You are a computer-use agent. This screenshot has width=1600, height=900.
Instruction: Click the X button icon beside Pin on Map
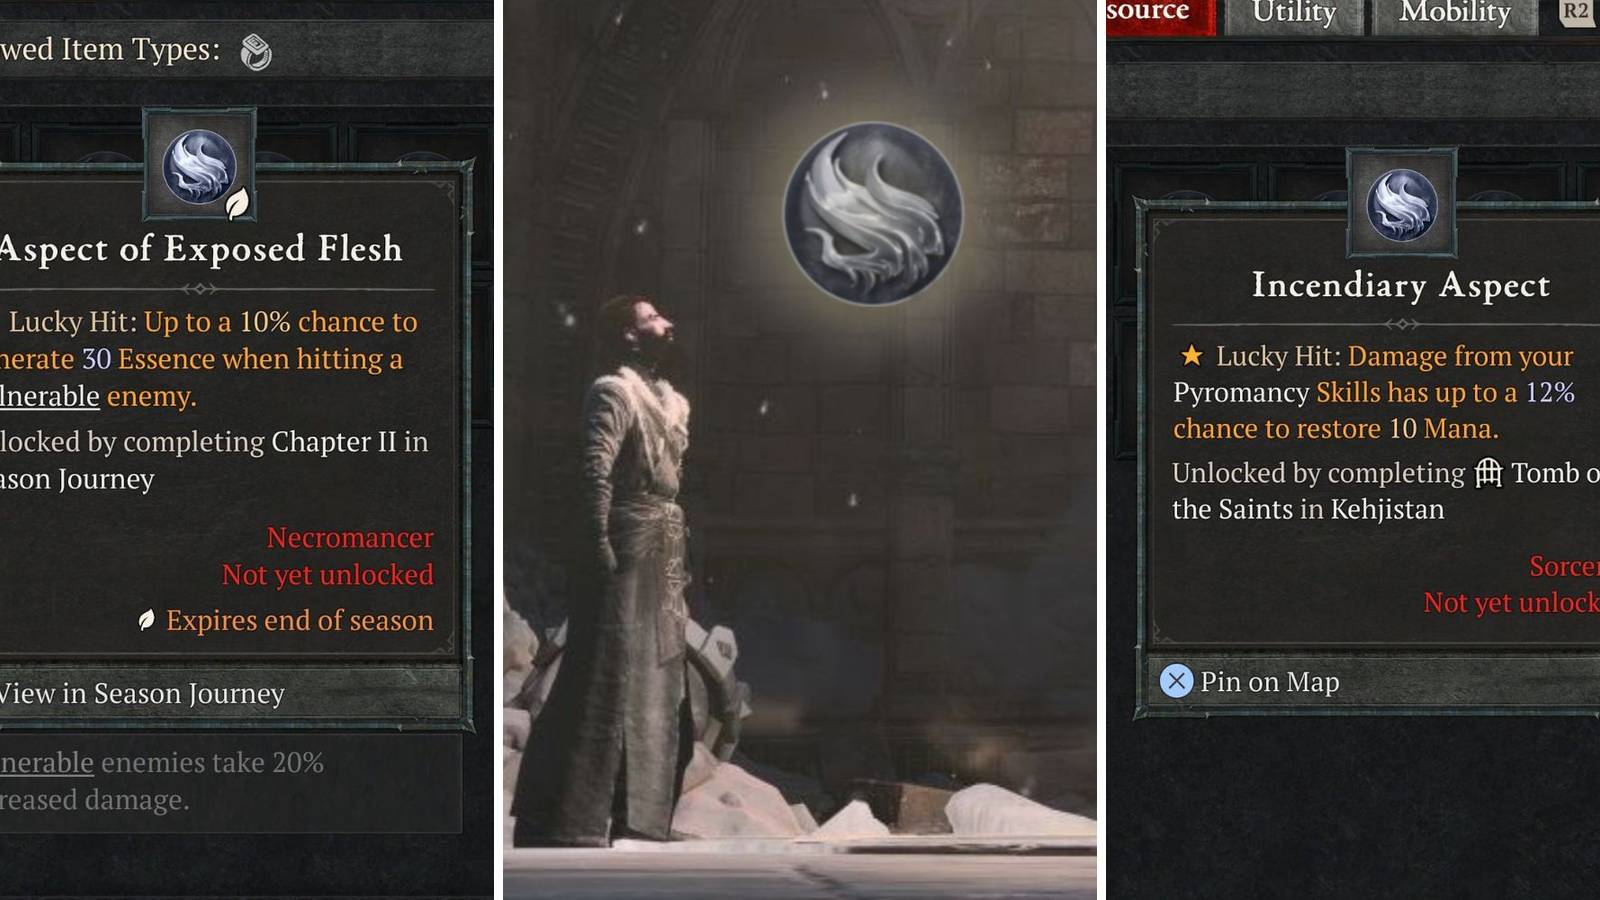tap(1176, 682)
